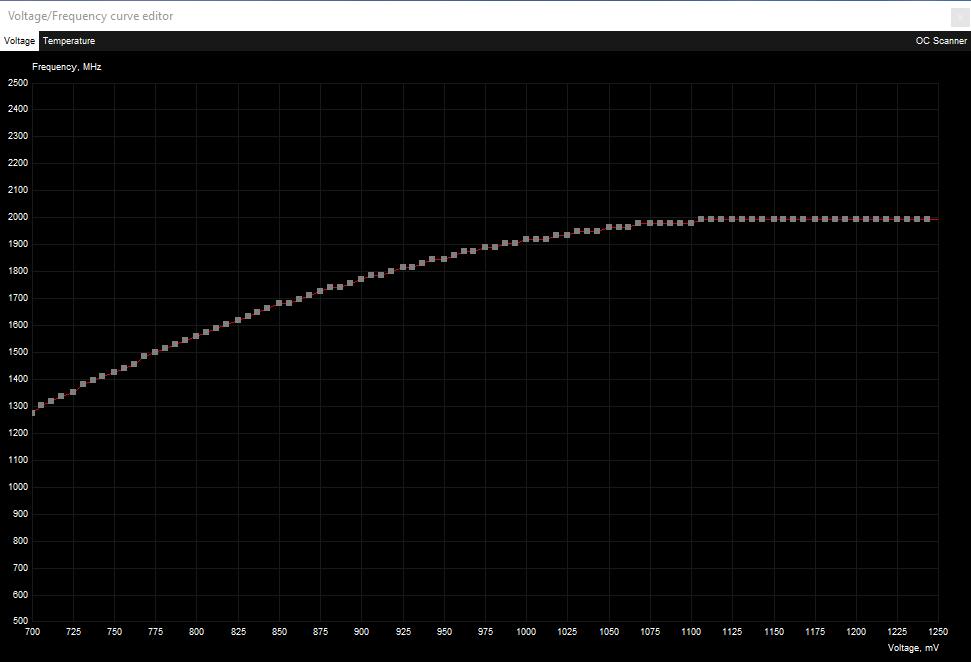Select the first curve point at 700 mV
The image size is (971, 662).
(x=33, y=412)
